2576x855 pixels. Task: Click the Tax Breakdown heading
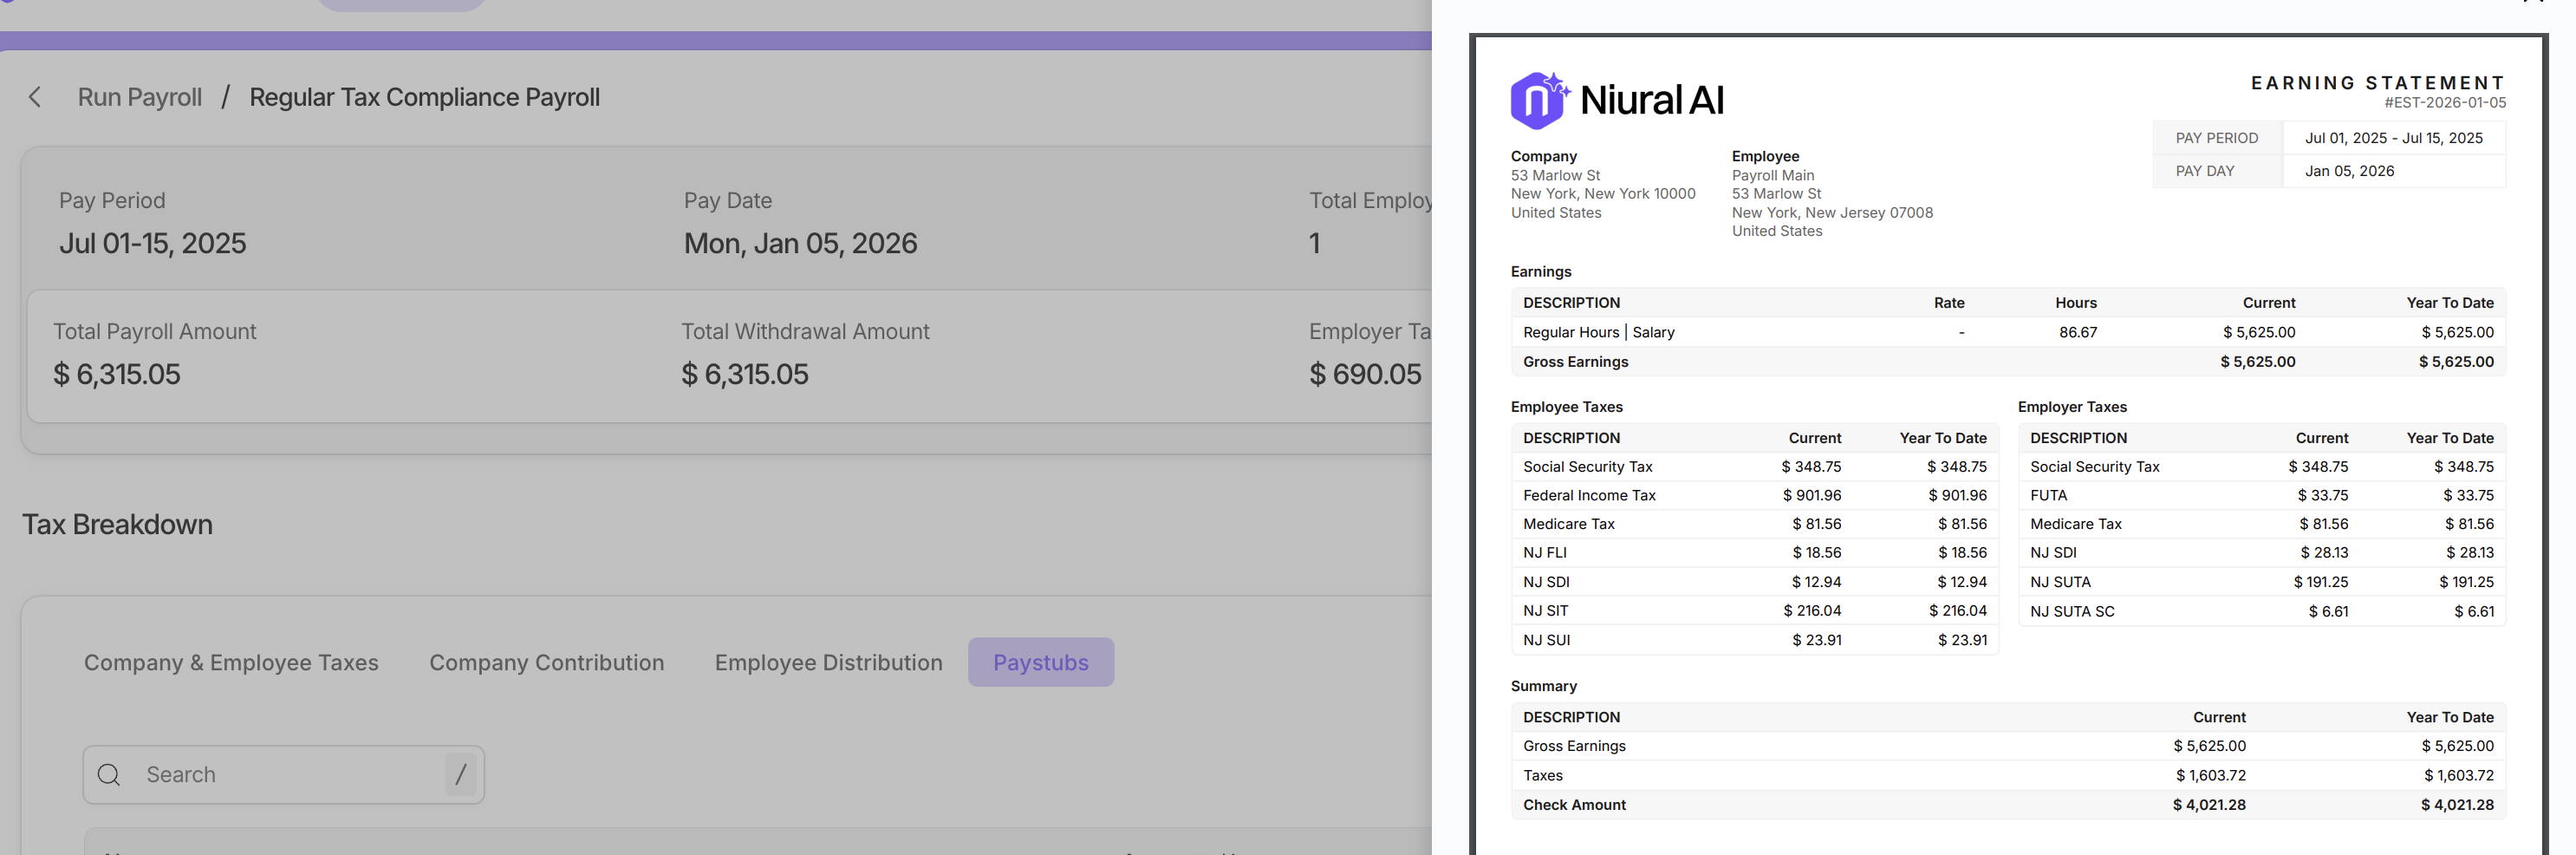tap(117, 524)
